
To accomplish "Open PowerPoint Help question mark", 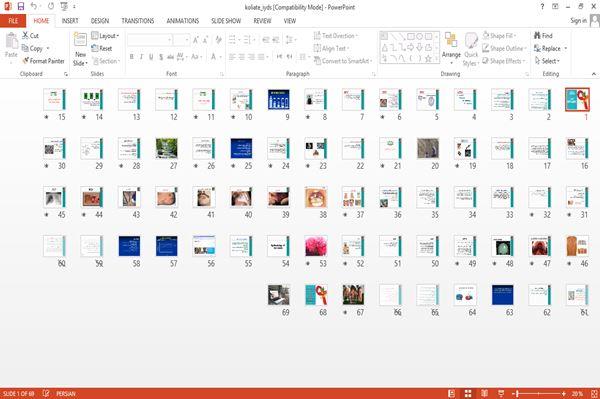I will click(542, 7).
